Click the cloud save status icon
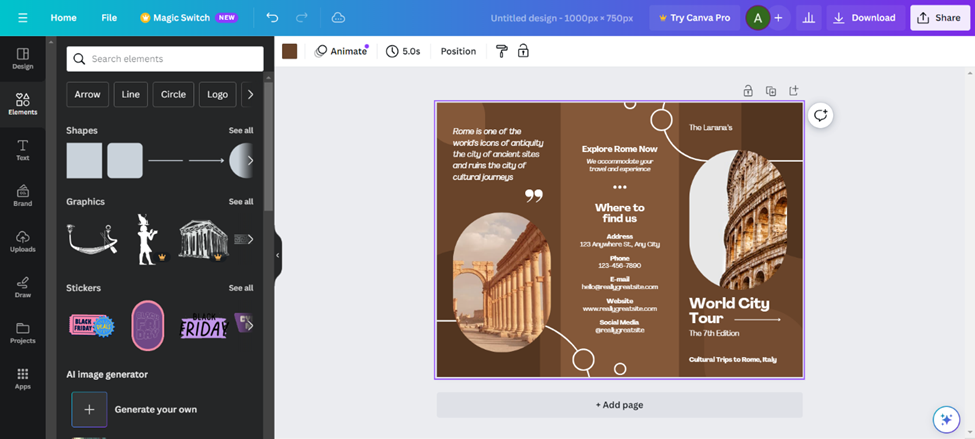The height and width of the screenshot is (439, 975). click(338, 17)
